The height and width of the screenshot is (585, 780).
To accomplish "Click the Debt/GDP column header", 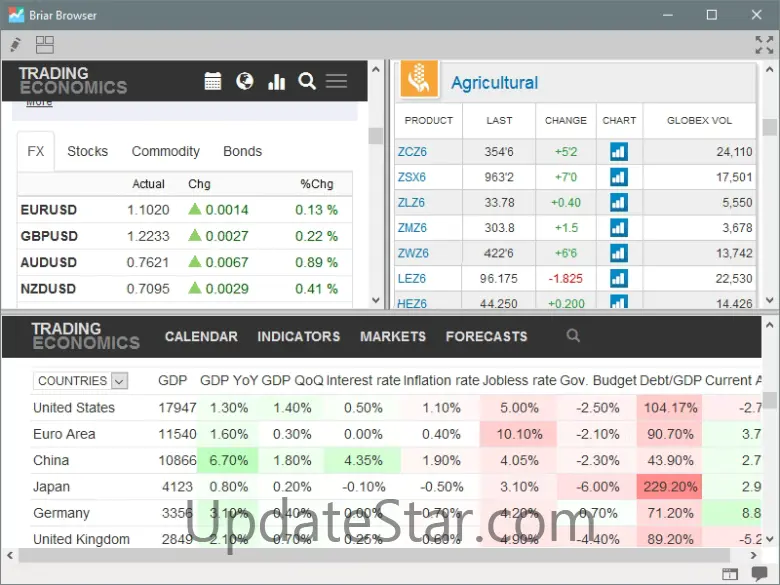I will 671,381.
